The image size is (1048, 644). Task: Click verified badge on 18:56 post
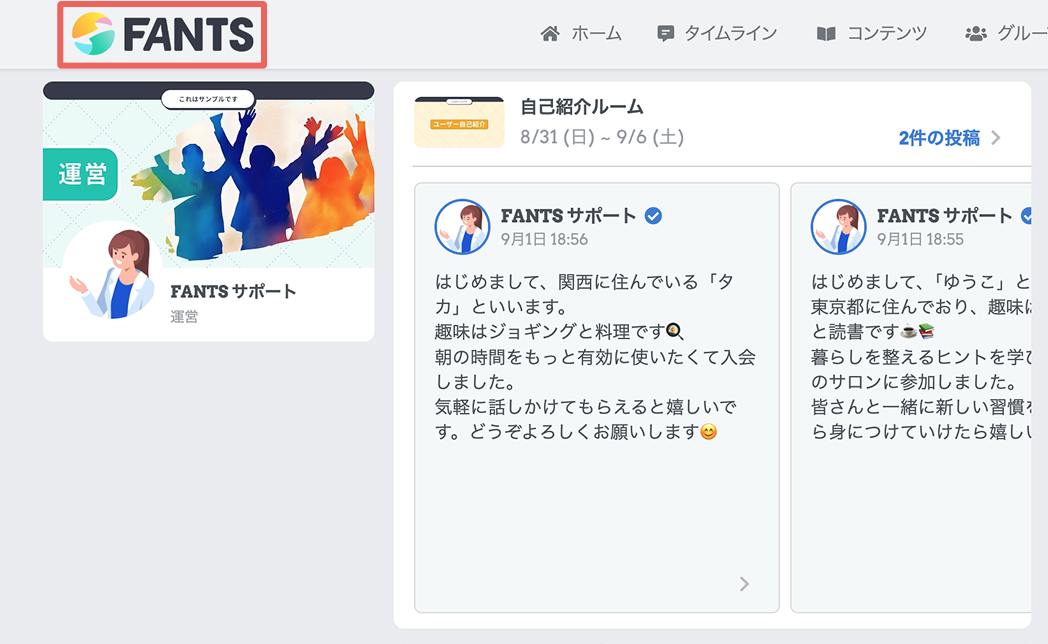coord(653,216)
